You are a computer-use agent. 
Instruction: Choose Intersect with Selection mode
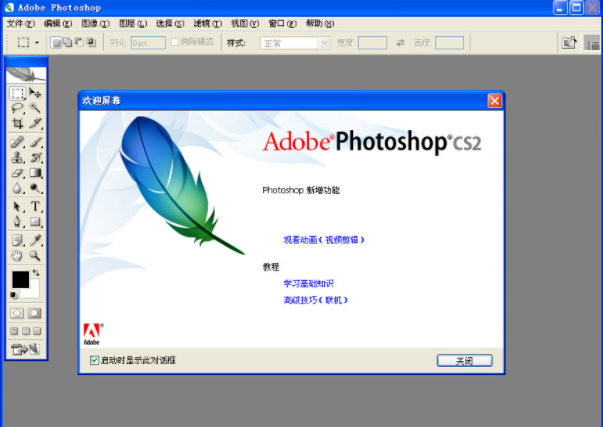[x=91, y=42]
